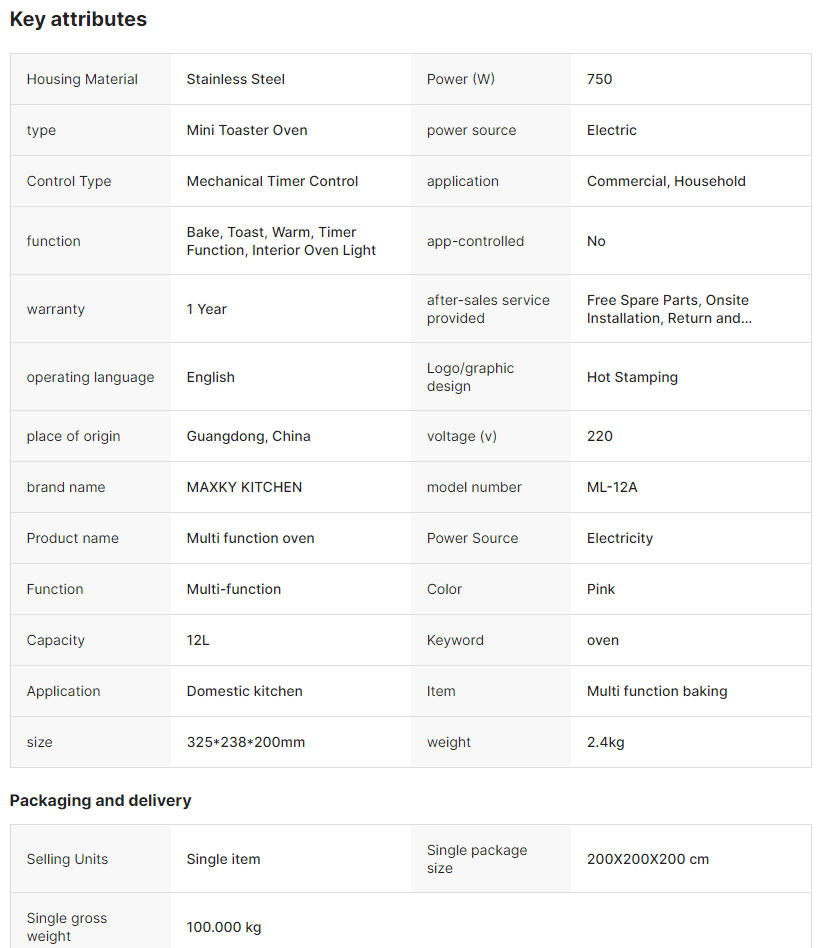818x948 pixels.
Task: Select the 'Stainless Steel' housing material value
Action: pyautogui.click(x=236, y=79)
